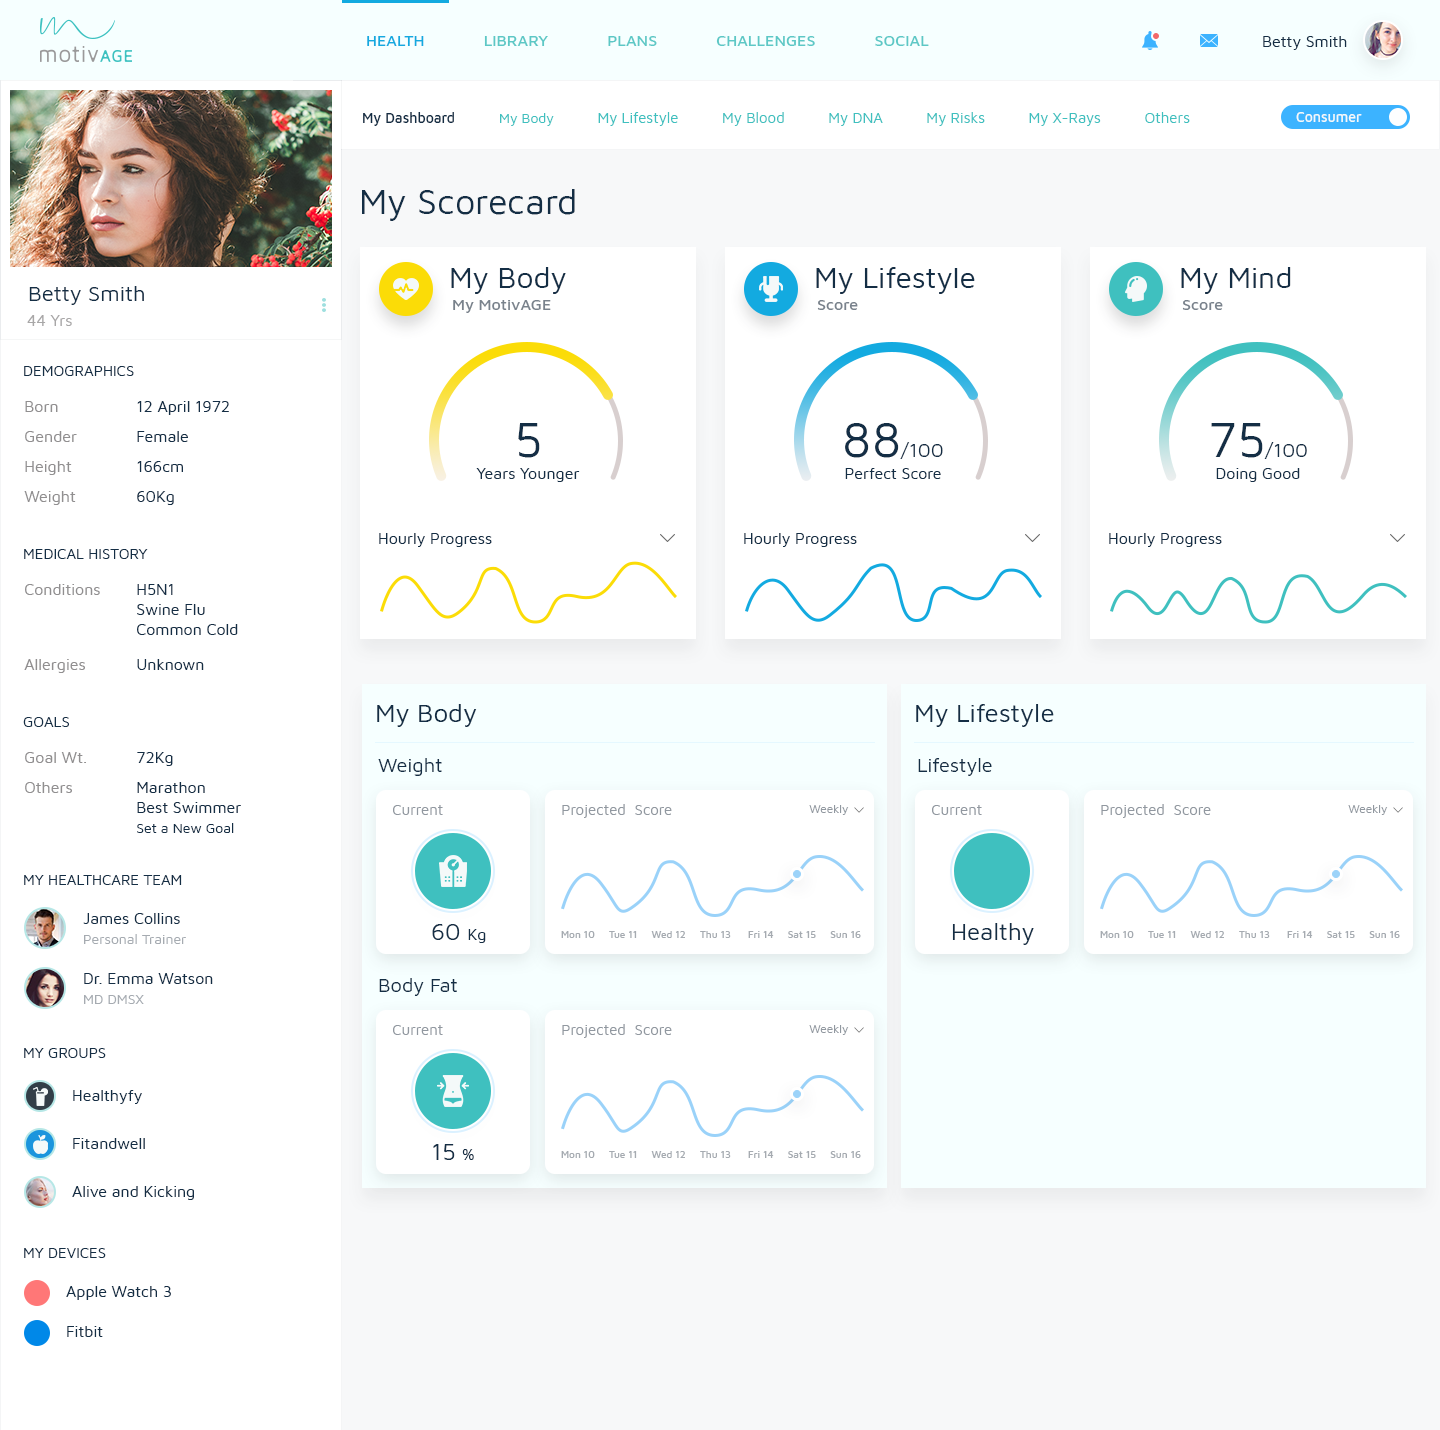Click the yellow My Body heart icon
Screen dimensions: 1440x1430
pyautogui.click(x=406, y=289)
